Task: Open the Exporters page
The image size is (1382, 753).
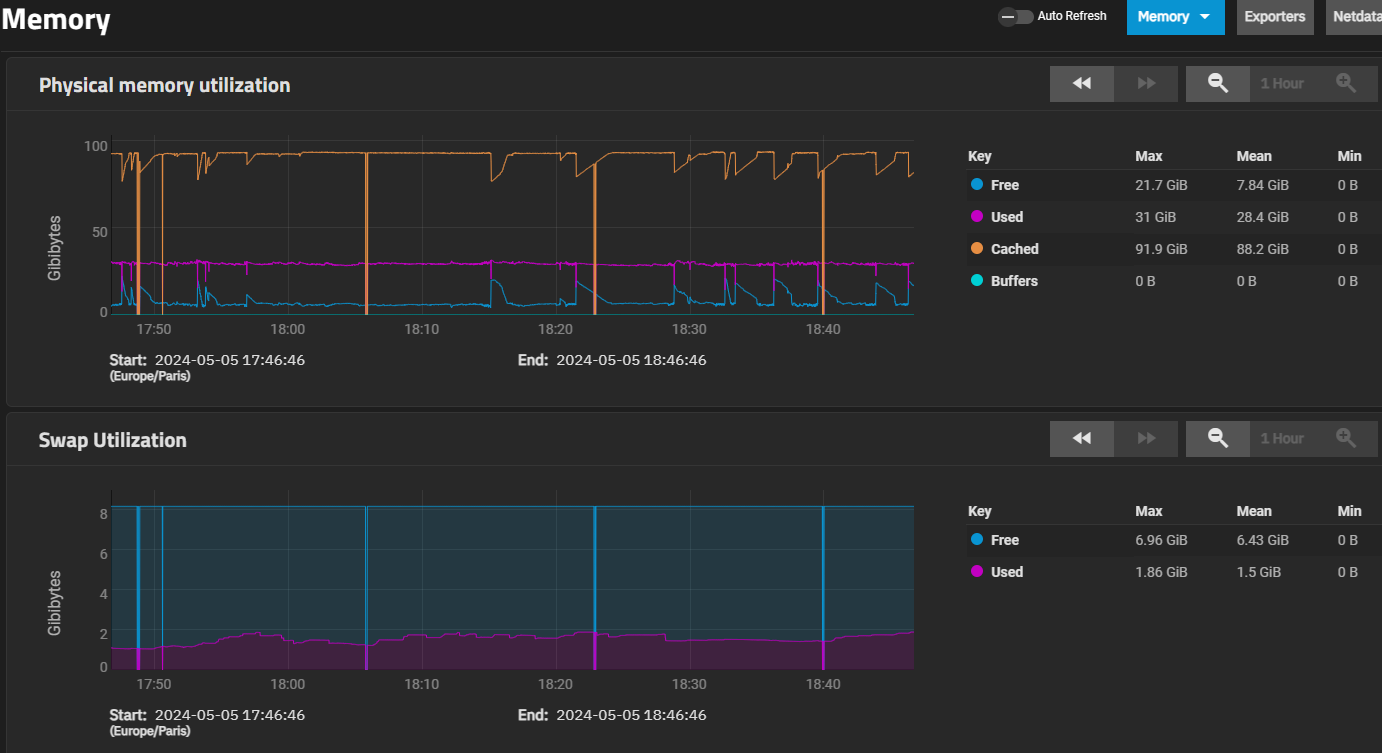Action: [1275, 17]
